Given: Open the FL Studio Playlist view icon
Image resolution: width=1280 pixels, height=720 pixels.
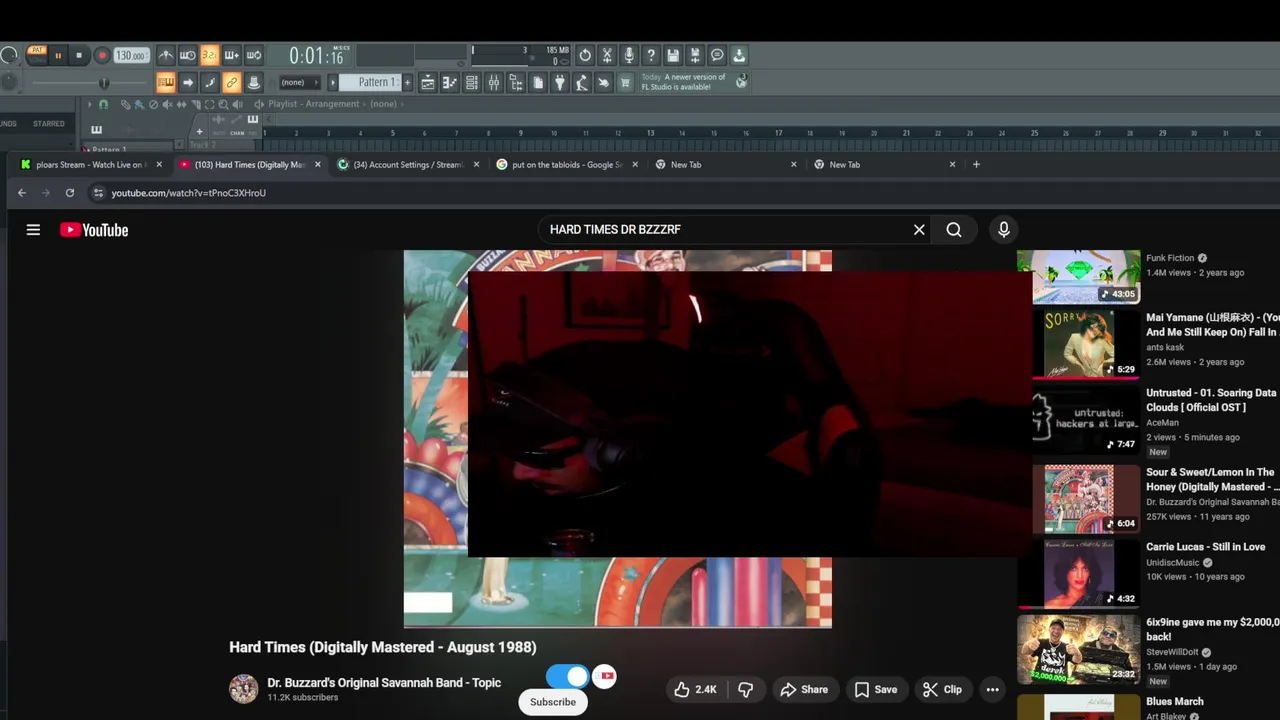Looking at the screenshot, I should tap(428, 83).
